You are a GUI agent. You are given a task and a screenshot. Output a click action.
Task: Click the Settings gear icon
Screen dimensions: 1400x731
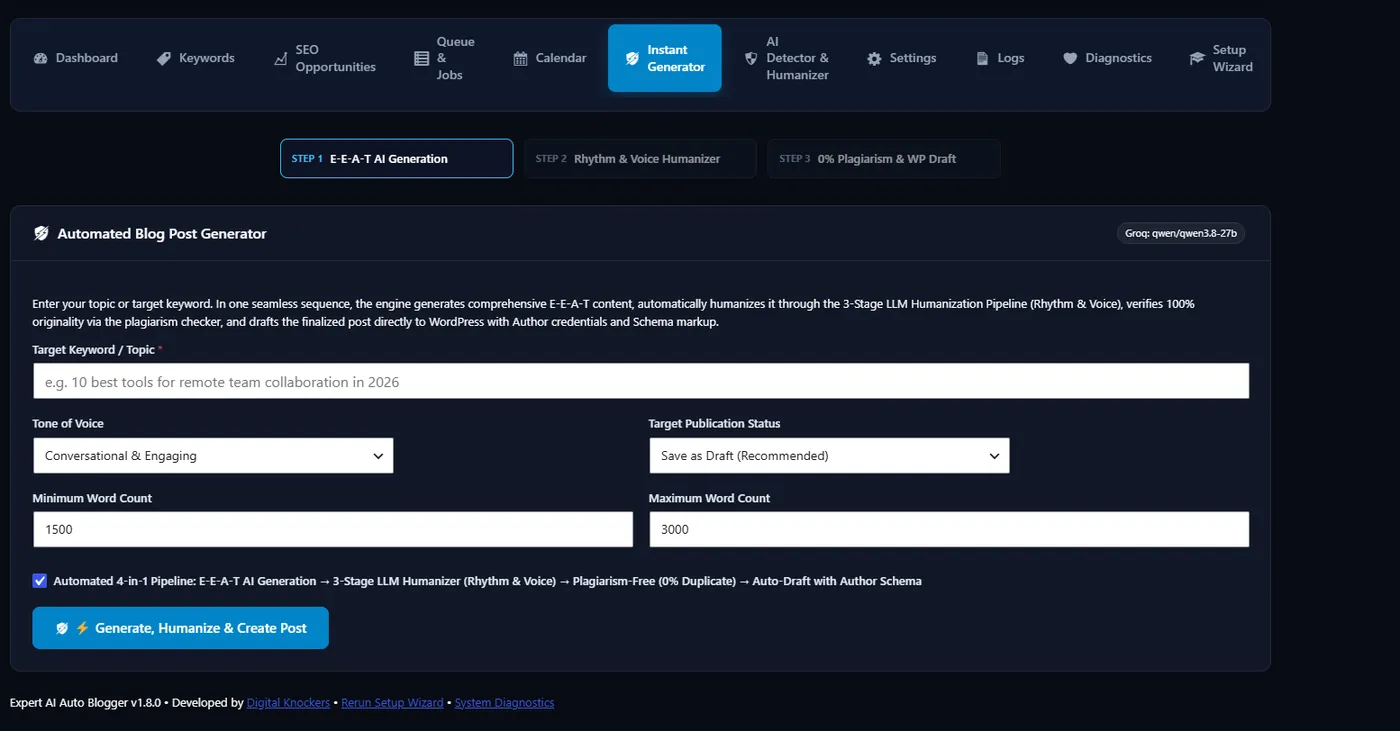tap(874, 58)
